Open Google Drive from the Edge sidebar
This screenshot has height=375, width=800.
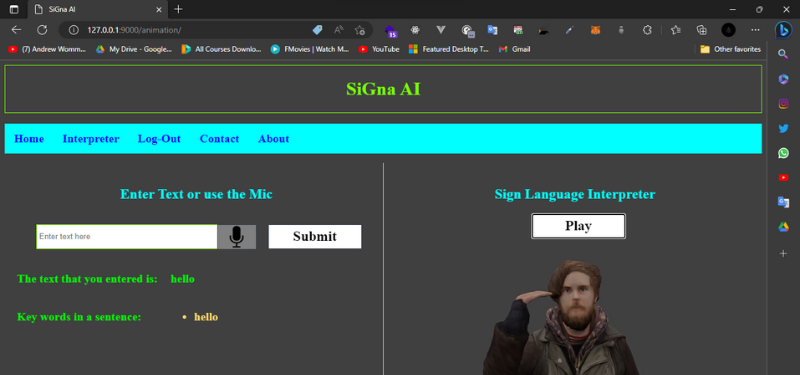[x=783, y=227]
